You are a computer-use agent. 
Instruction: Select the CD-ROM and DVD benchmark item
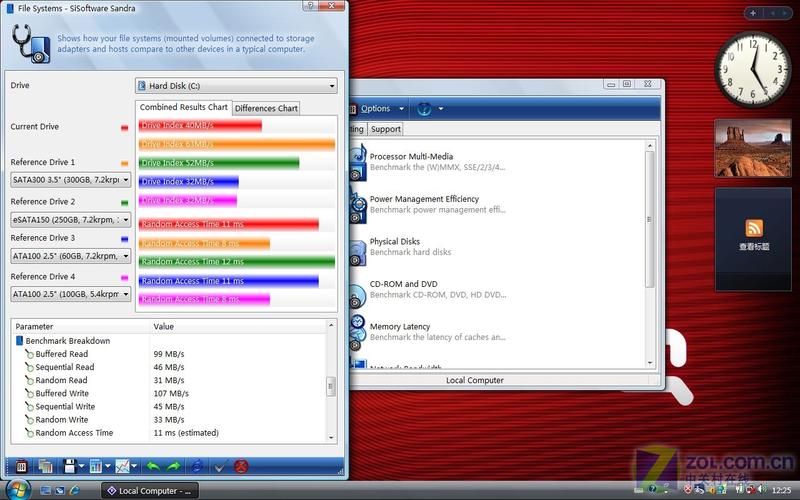pos(429,289)
